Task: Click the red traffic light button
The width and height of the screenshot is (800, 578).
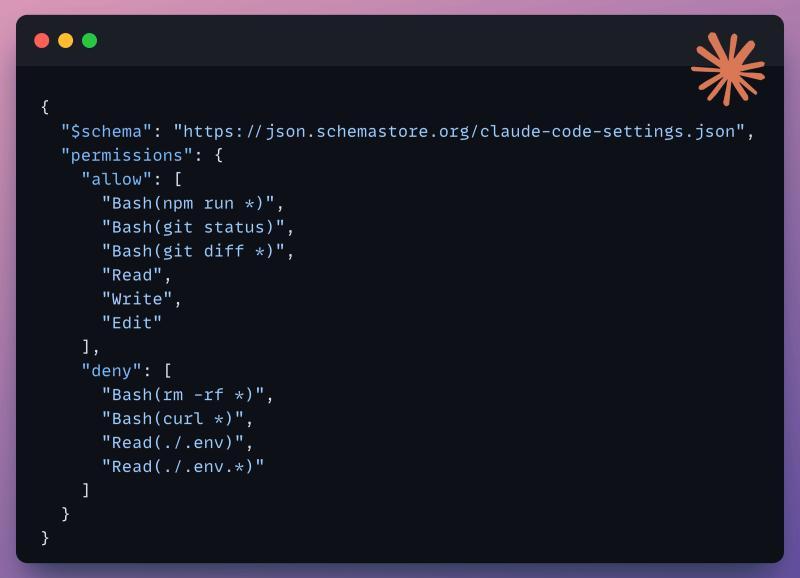Action: point(41,41)
